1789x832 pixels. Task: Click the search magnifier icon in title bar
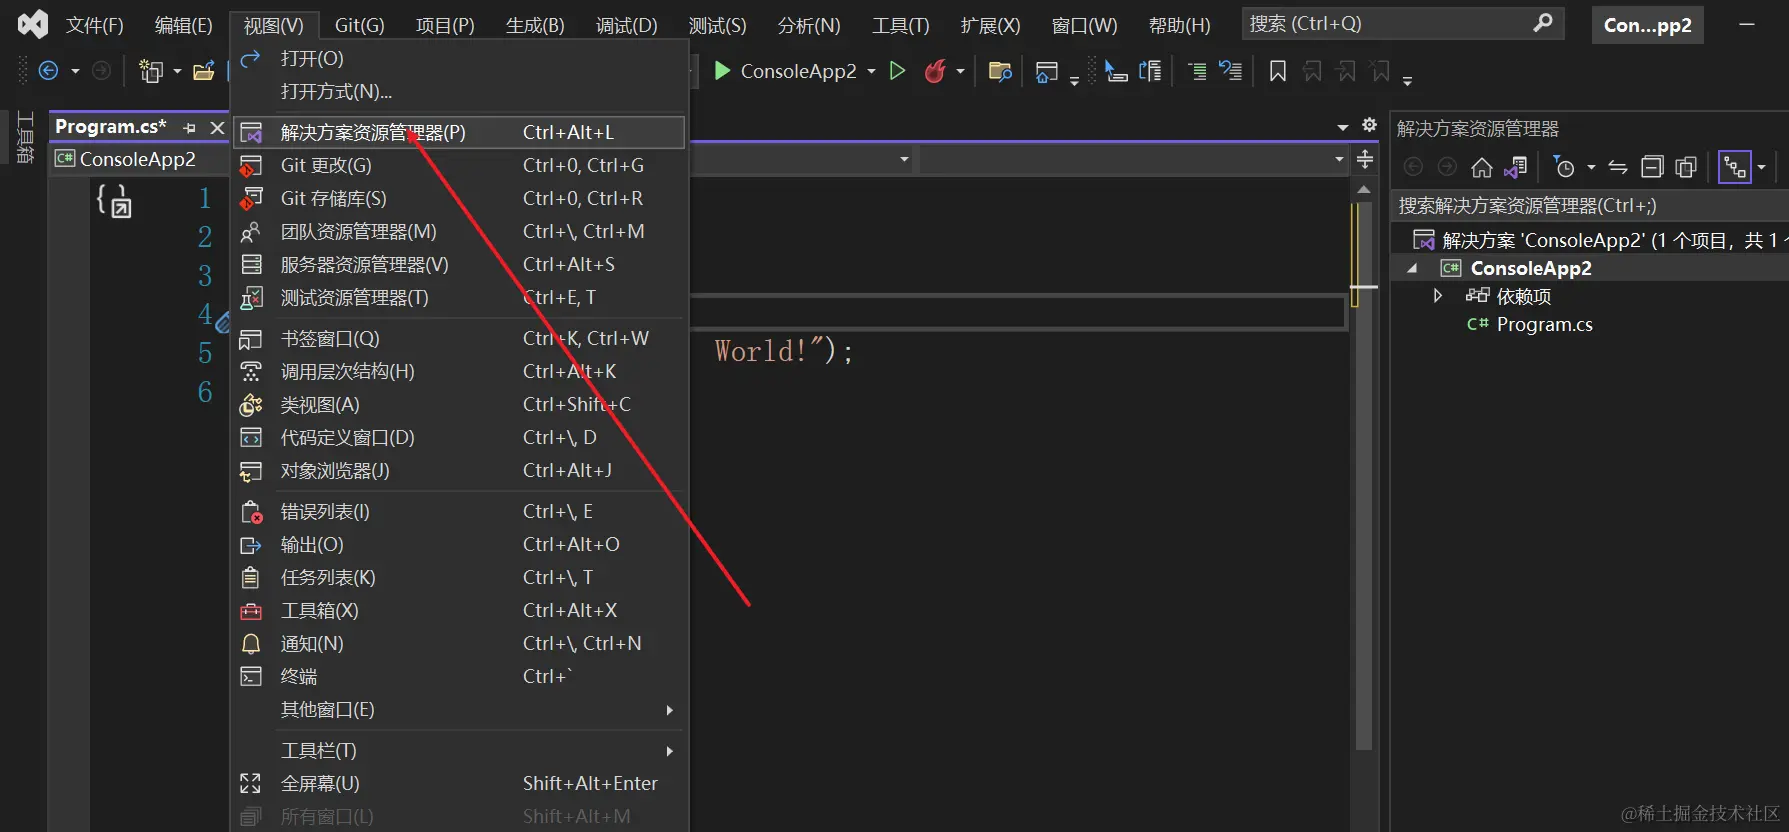tap(1543, 23)
